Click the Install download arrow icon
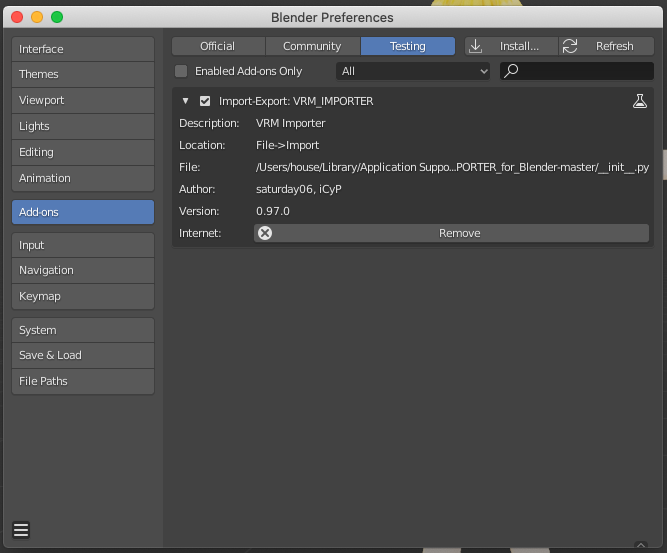Viewport: 667px width, 553px height. coord(475,46)
